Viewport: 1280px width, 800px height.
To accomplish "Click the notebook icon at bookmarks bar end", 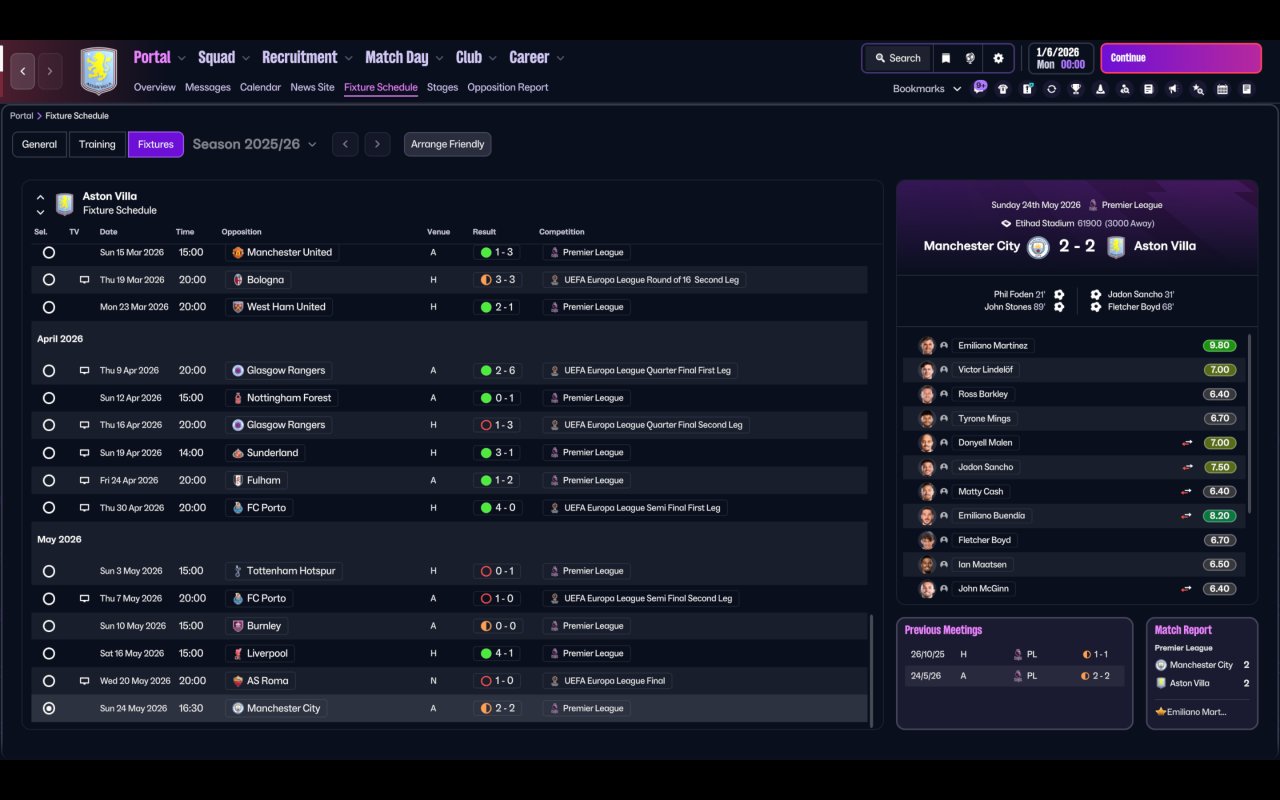I will coord(1246,89).
